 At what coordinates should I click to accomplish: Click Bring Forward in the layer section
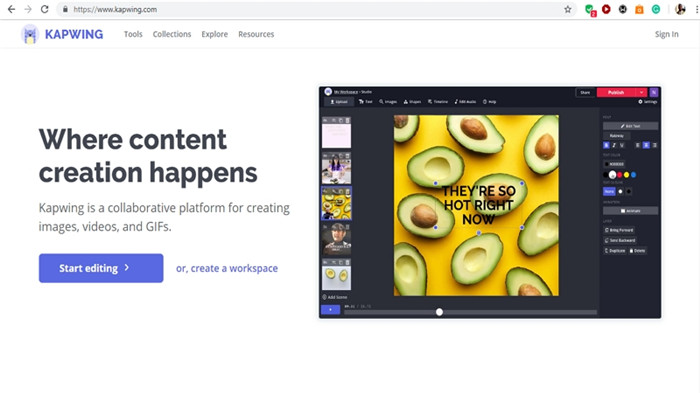pos(619,230)
